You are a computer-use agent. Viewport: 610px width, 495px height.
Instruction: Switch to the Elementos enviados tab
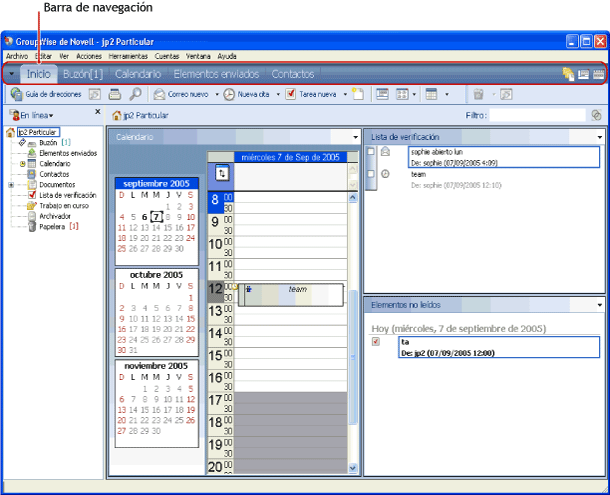(216, 74)
